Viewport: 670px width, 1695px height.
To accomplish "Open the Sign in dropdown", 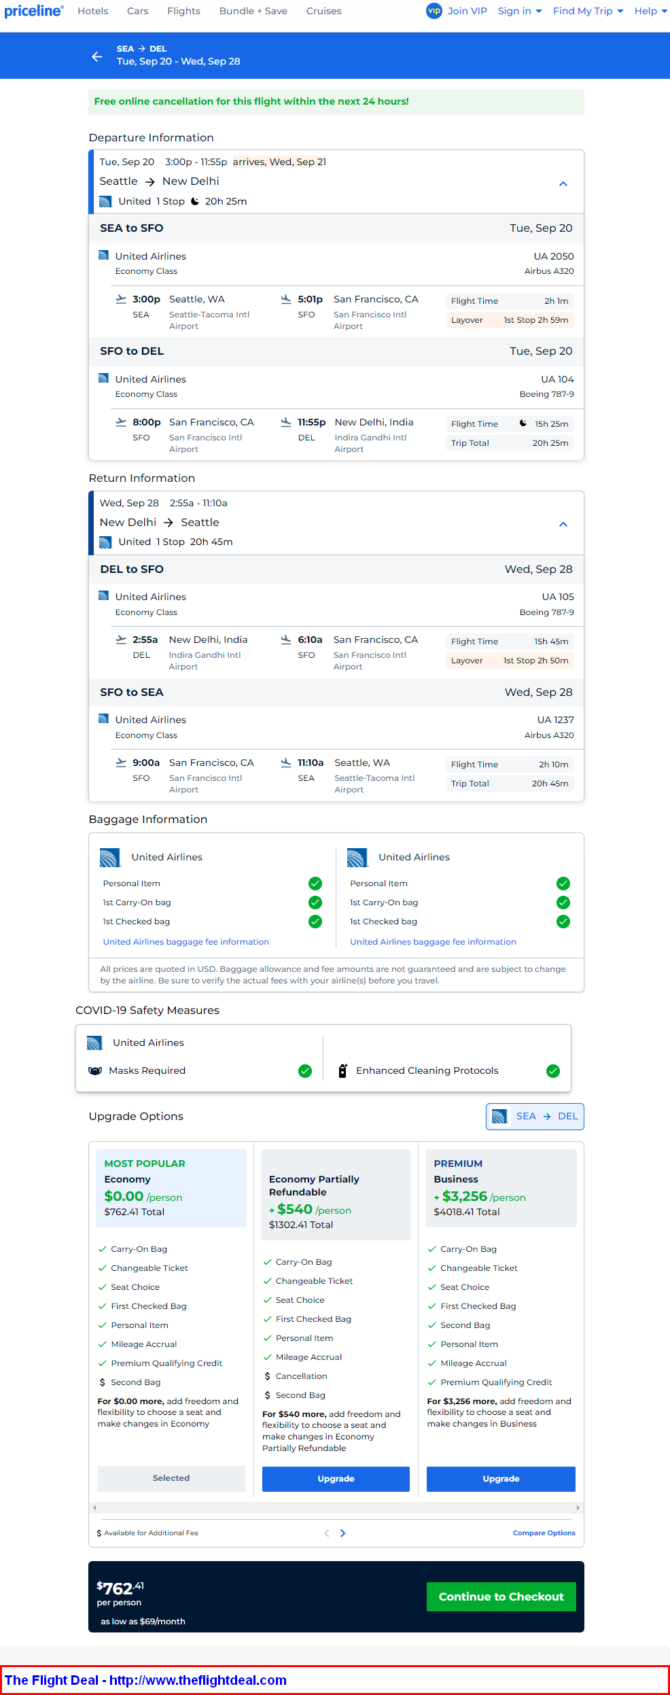I will click(x=520, y=11).
